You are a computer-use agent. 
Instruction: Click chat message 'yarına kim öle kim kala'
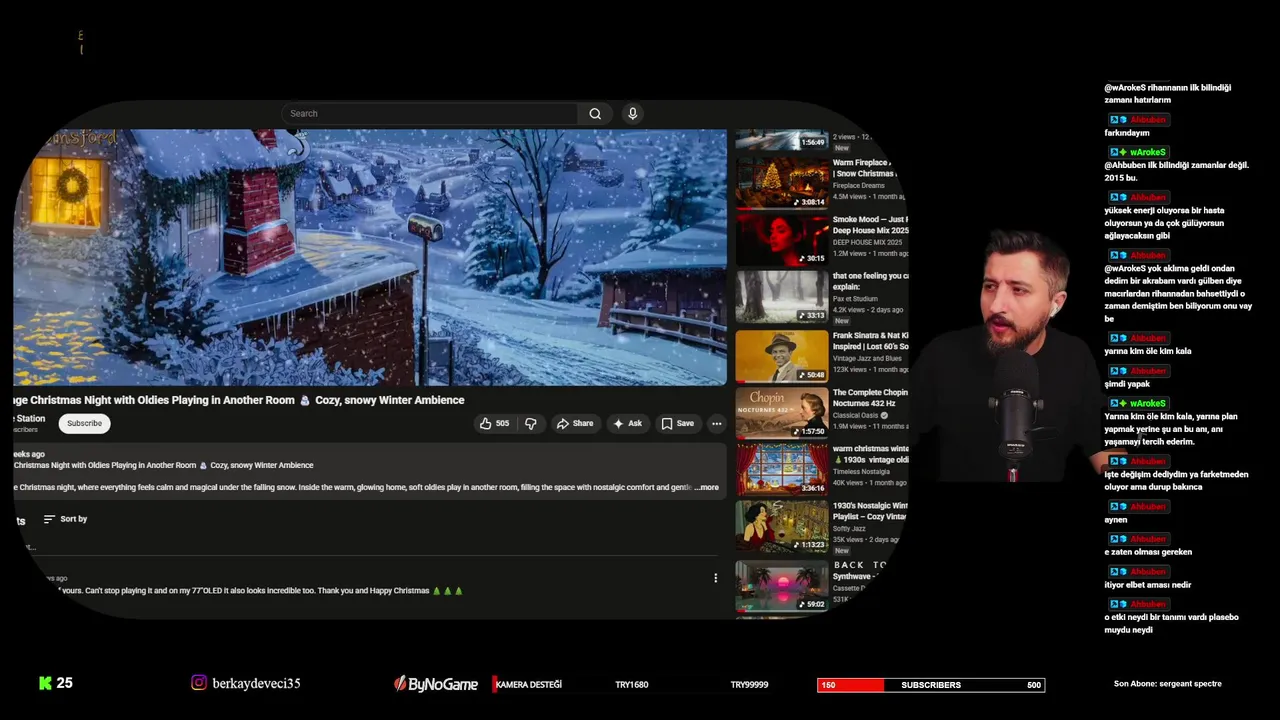(x=1148, y=352)
